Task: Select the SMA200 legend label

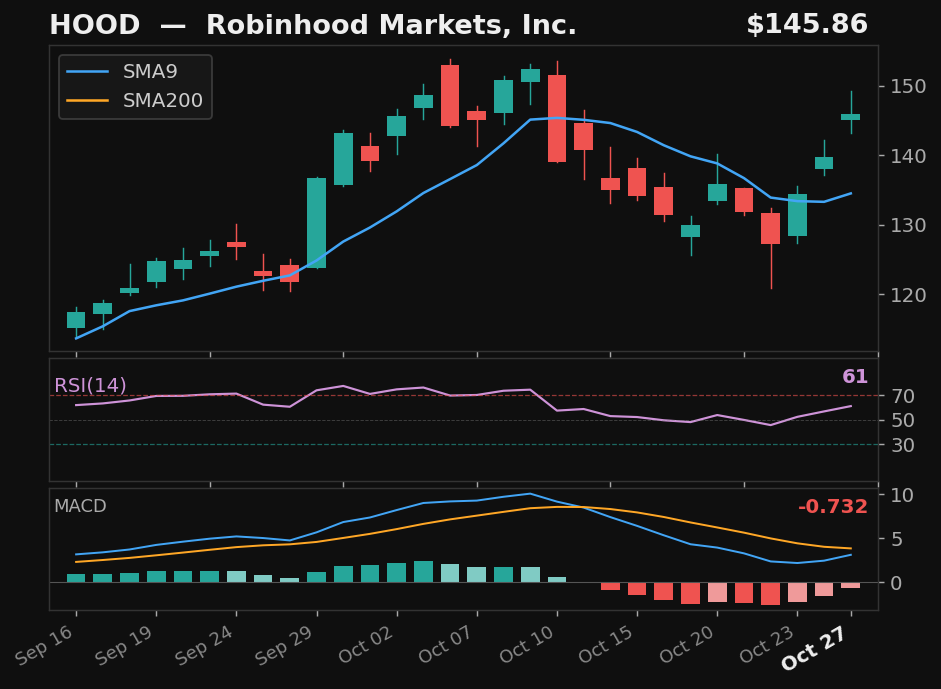Action: [163, 100]
